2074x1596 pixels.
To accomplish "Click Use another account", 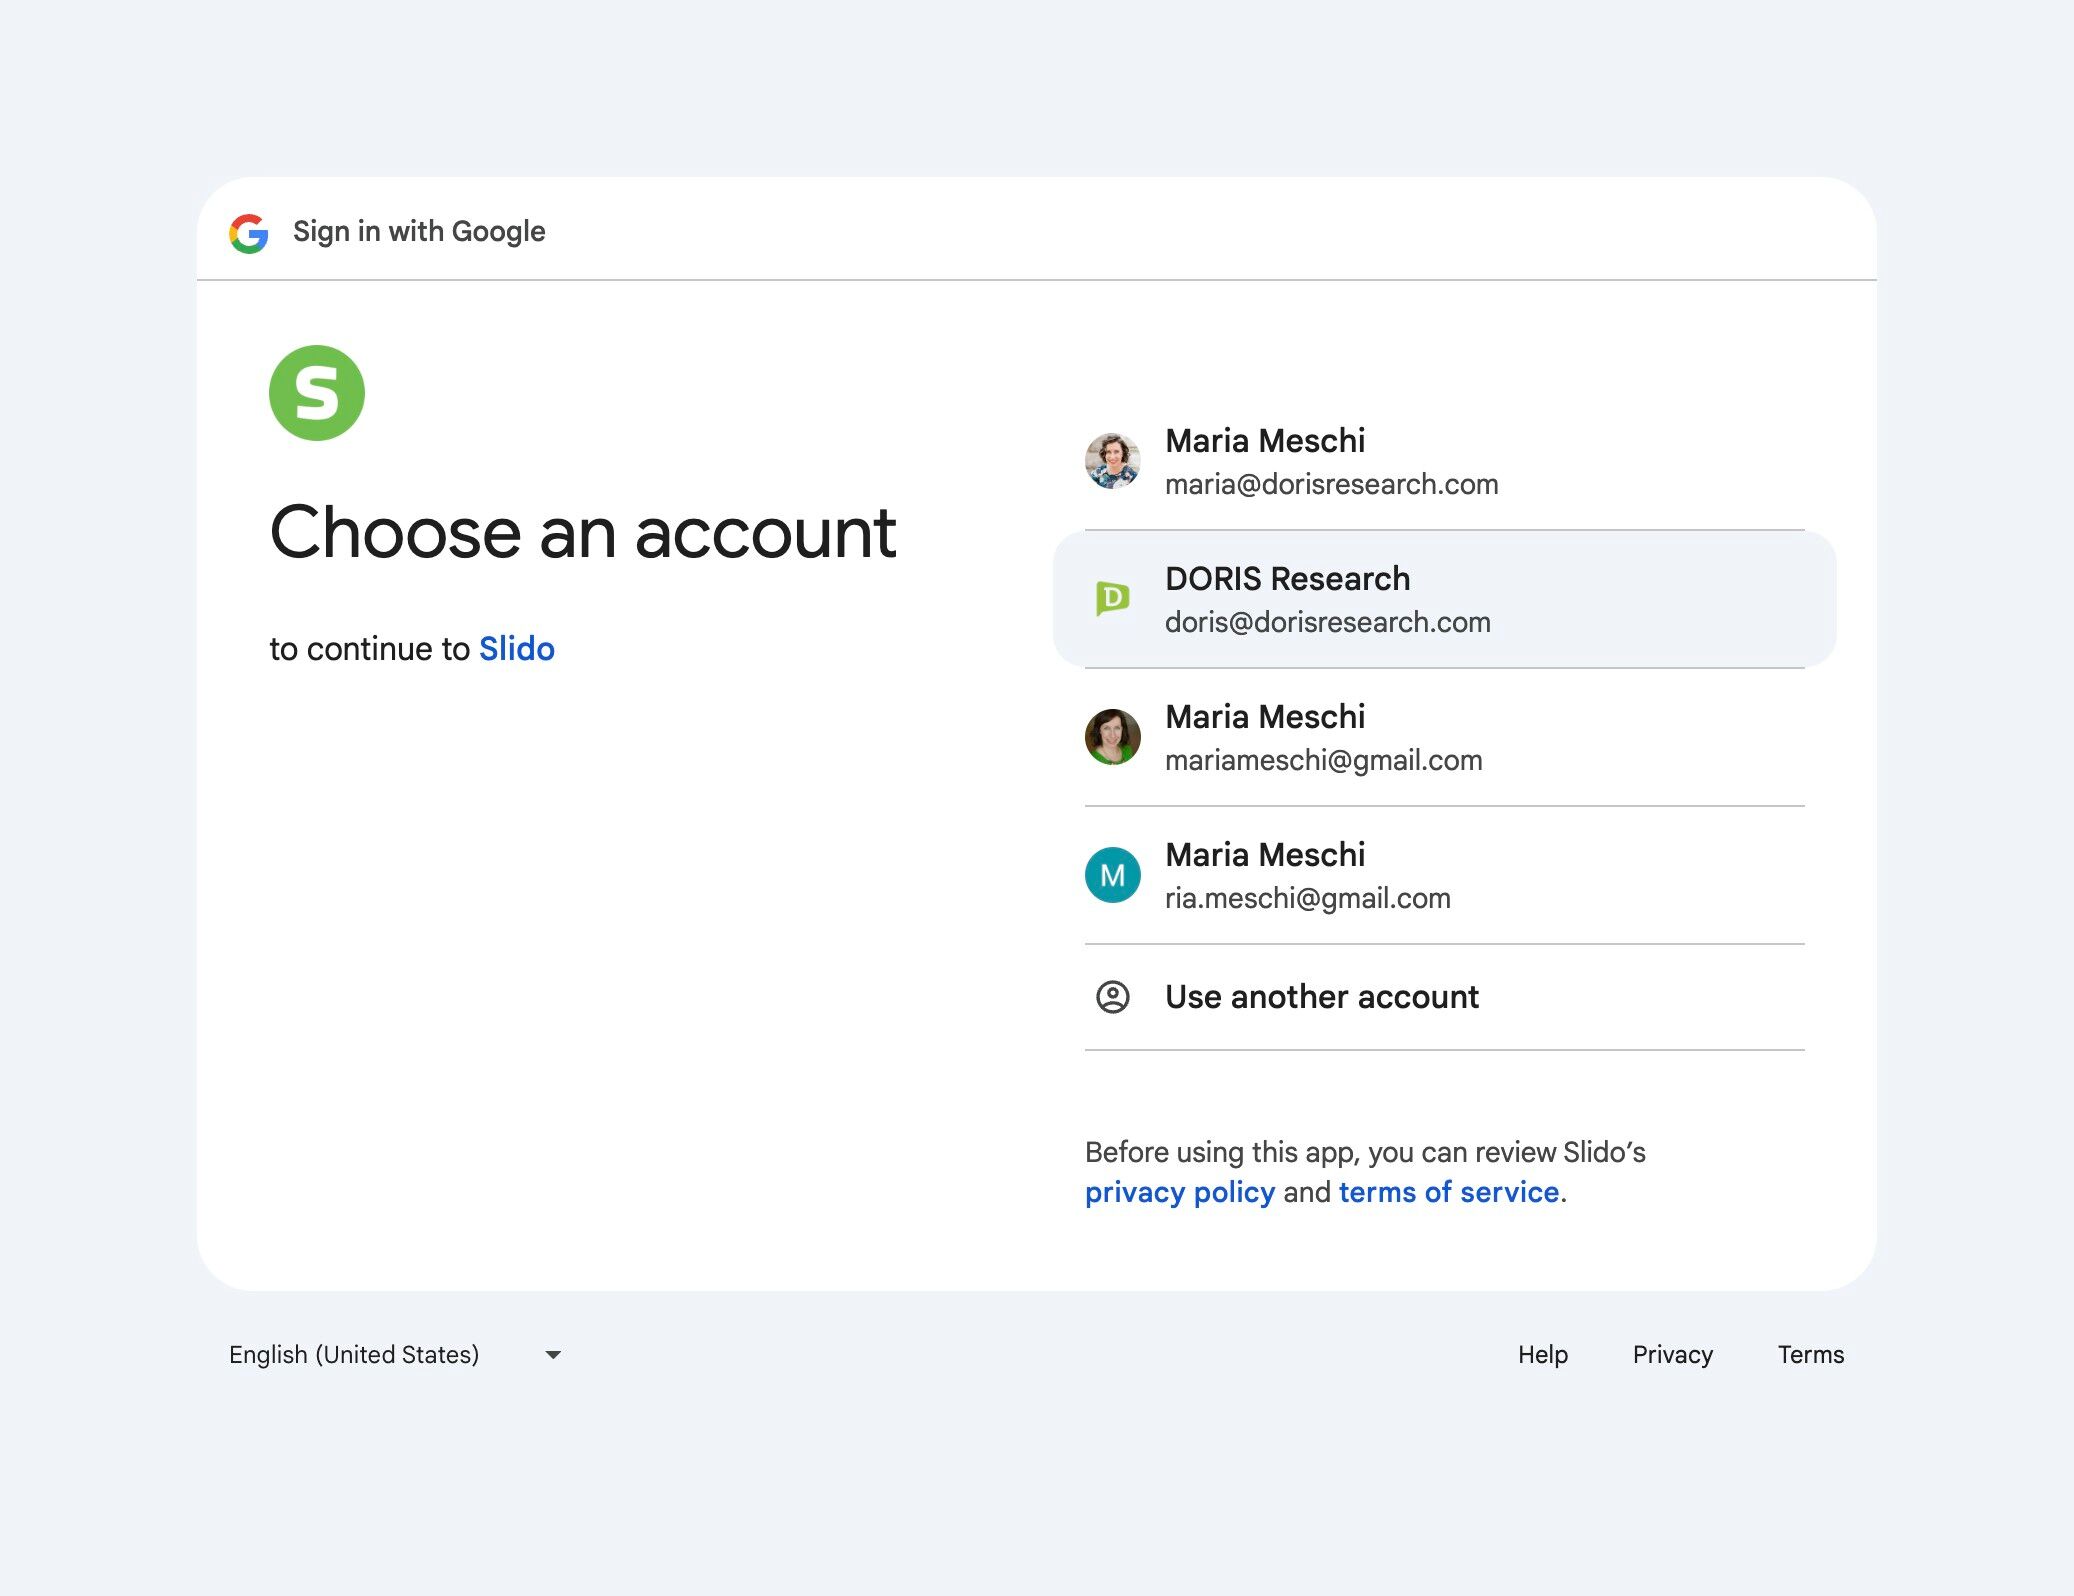I will pos(1321,997).
